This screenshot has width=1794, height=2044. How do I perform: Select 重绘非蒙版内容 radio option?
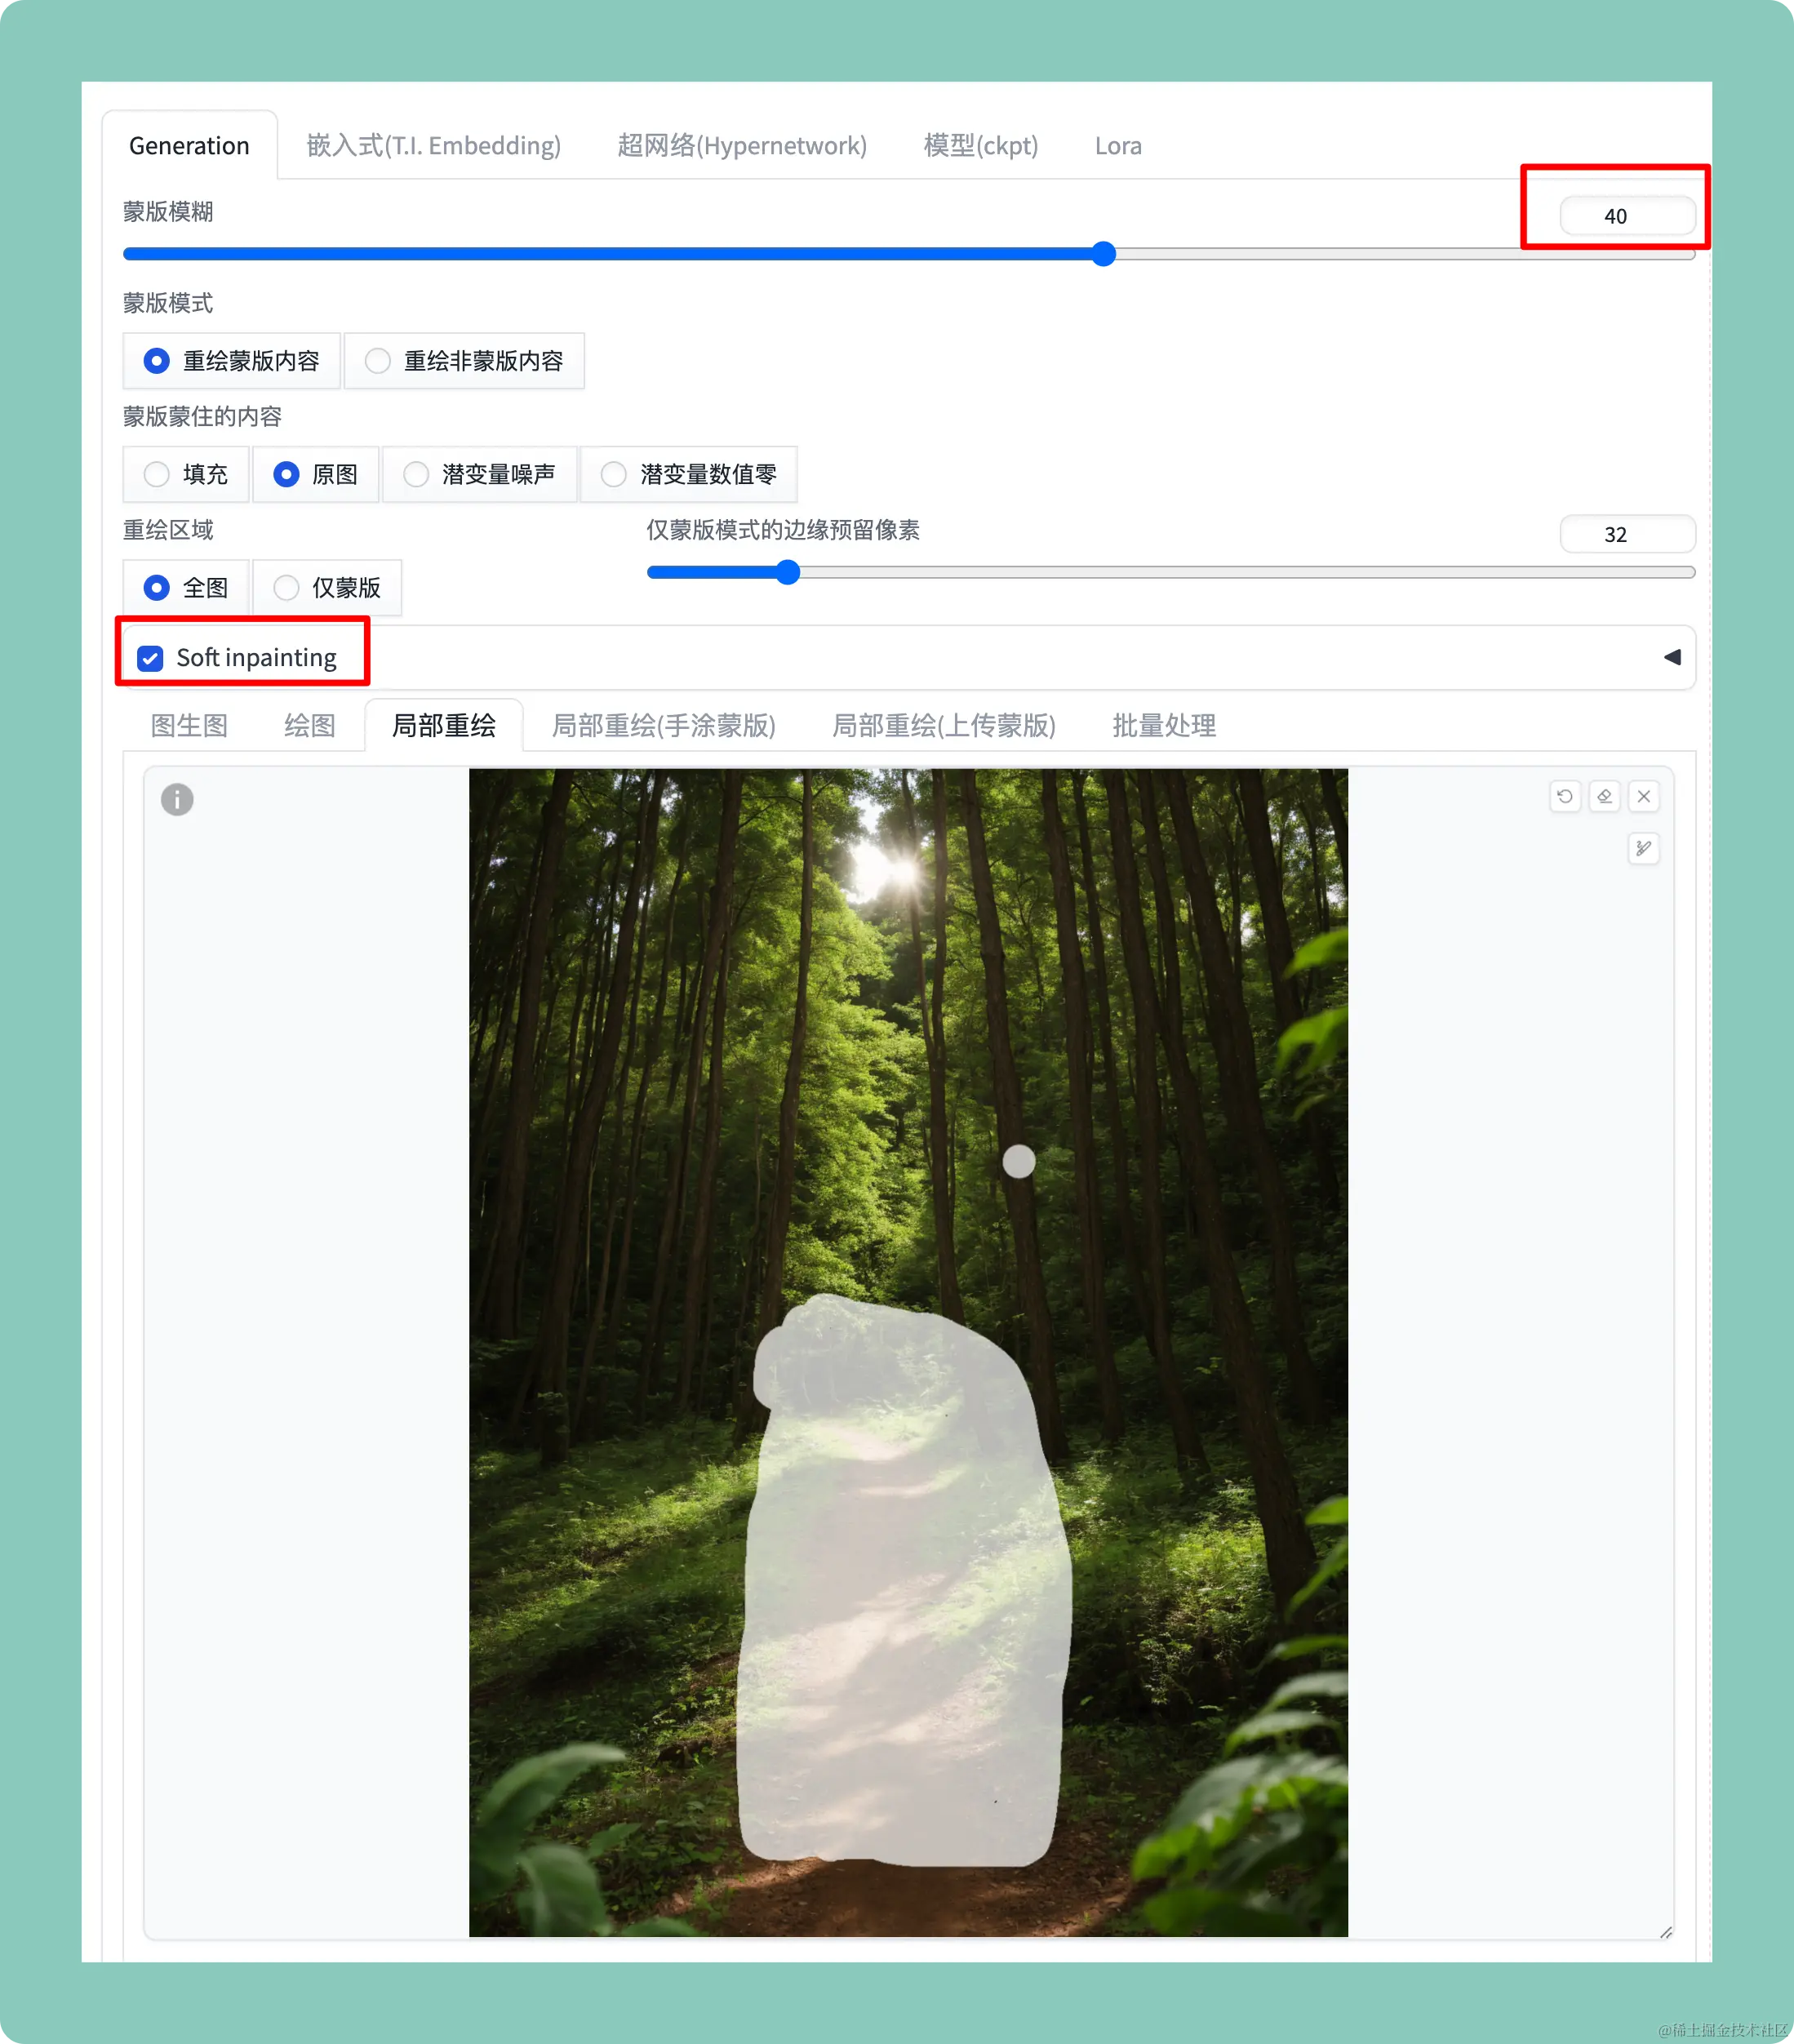378,361
